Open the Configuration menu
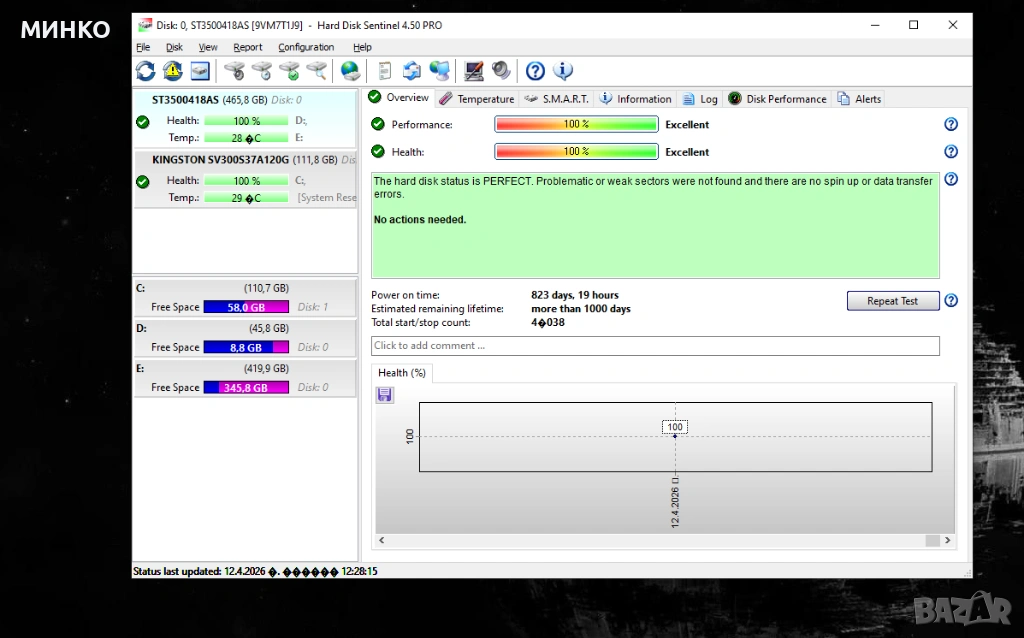This screenshot has width=1024, height=638. [306, 47]
